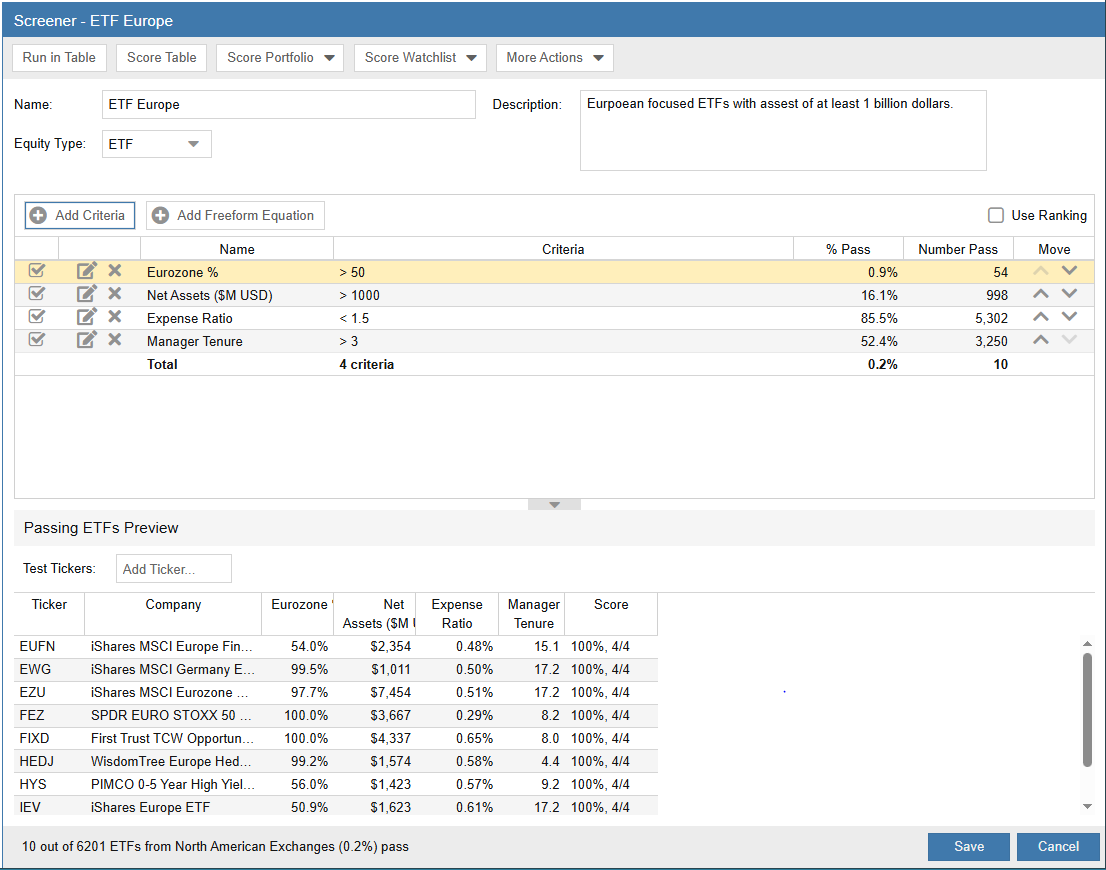This screenshot has width=1106, height=870.
Task: Uncheck the Eurozone % criteria checkbox
Action: [x=37, y=271]
